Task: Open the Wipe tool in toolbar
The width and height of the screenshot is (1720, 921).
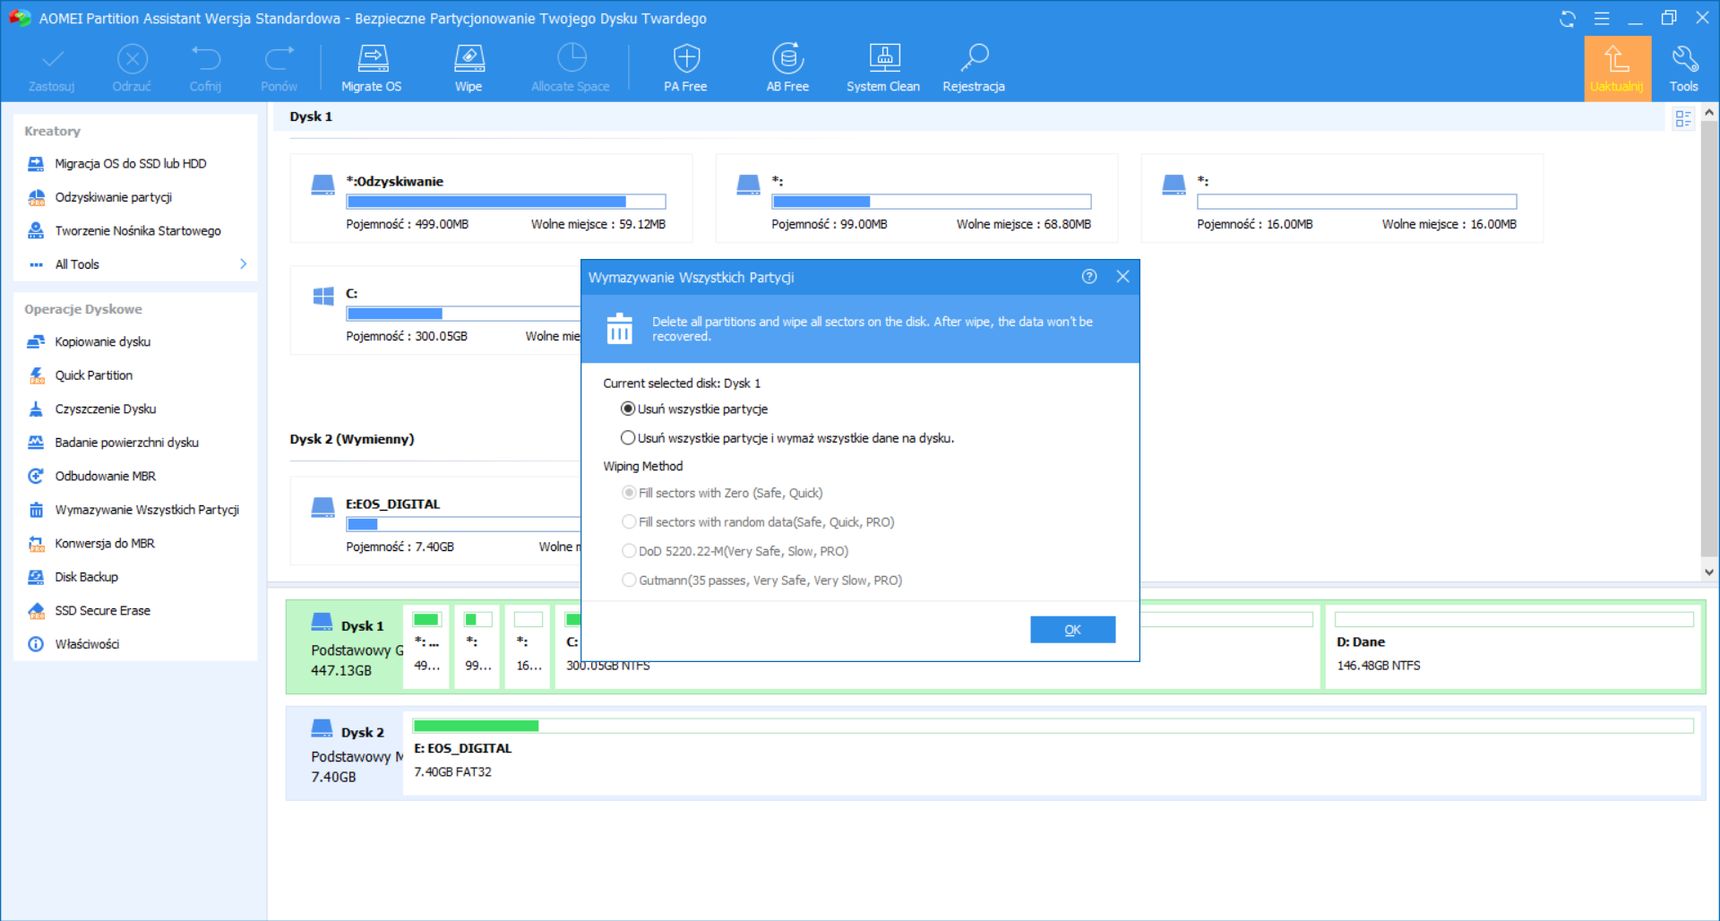Action: tap(469, 67)
